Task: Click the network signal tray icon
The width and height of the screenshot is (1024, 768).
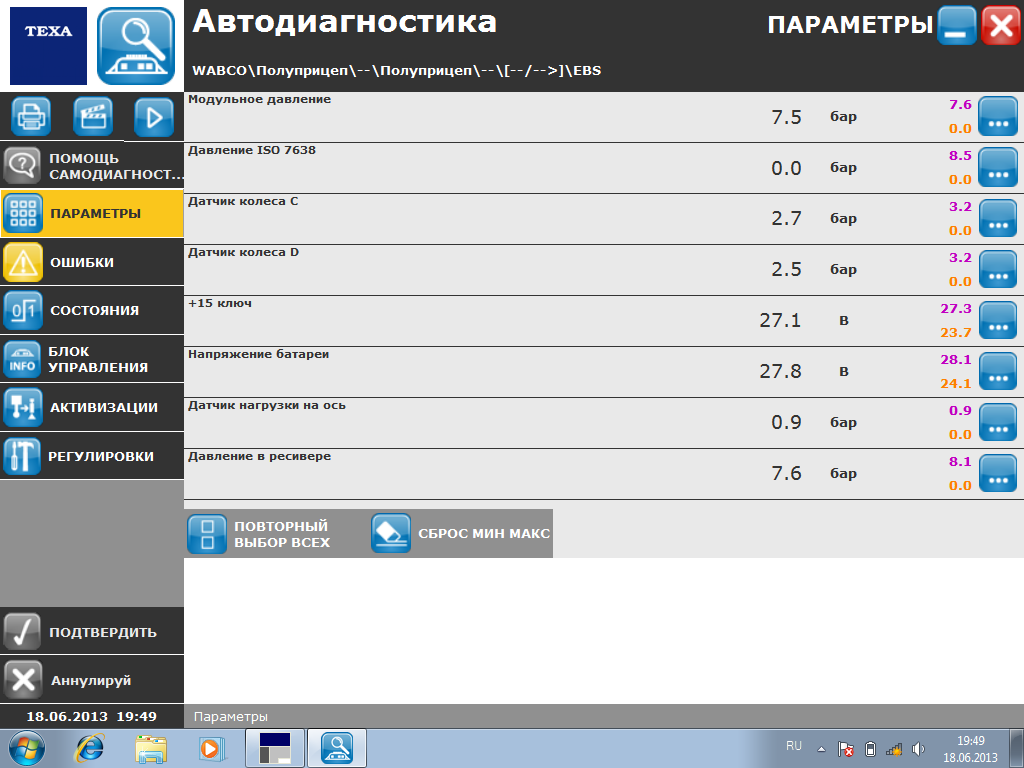Action: (x=894, y=749)
